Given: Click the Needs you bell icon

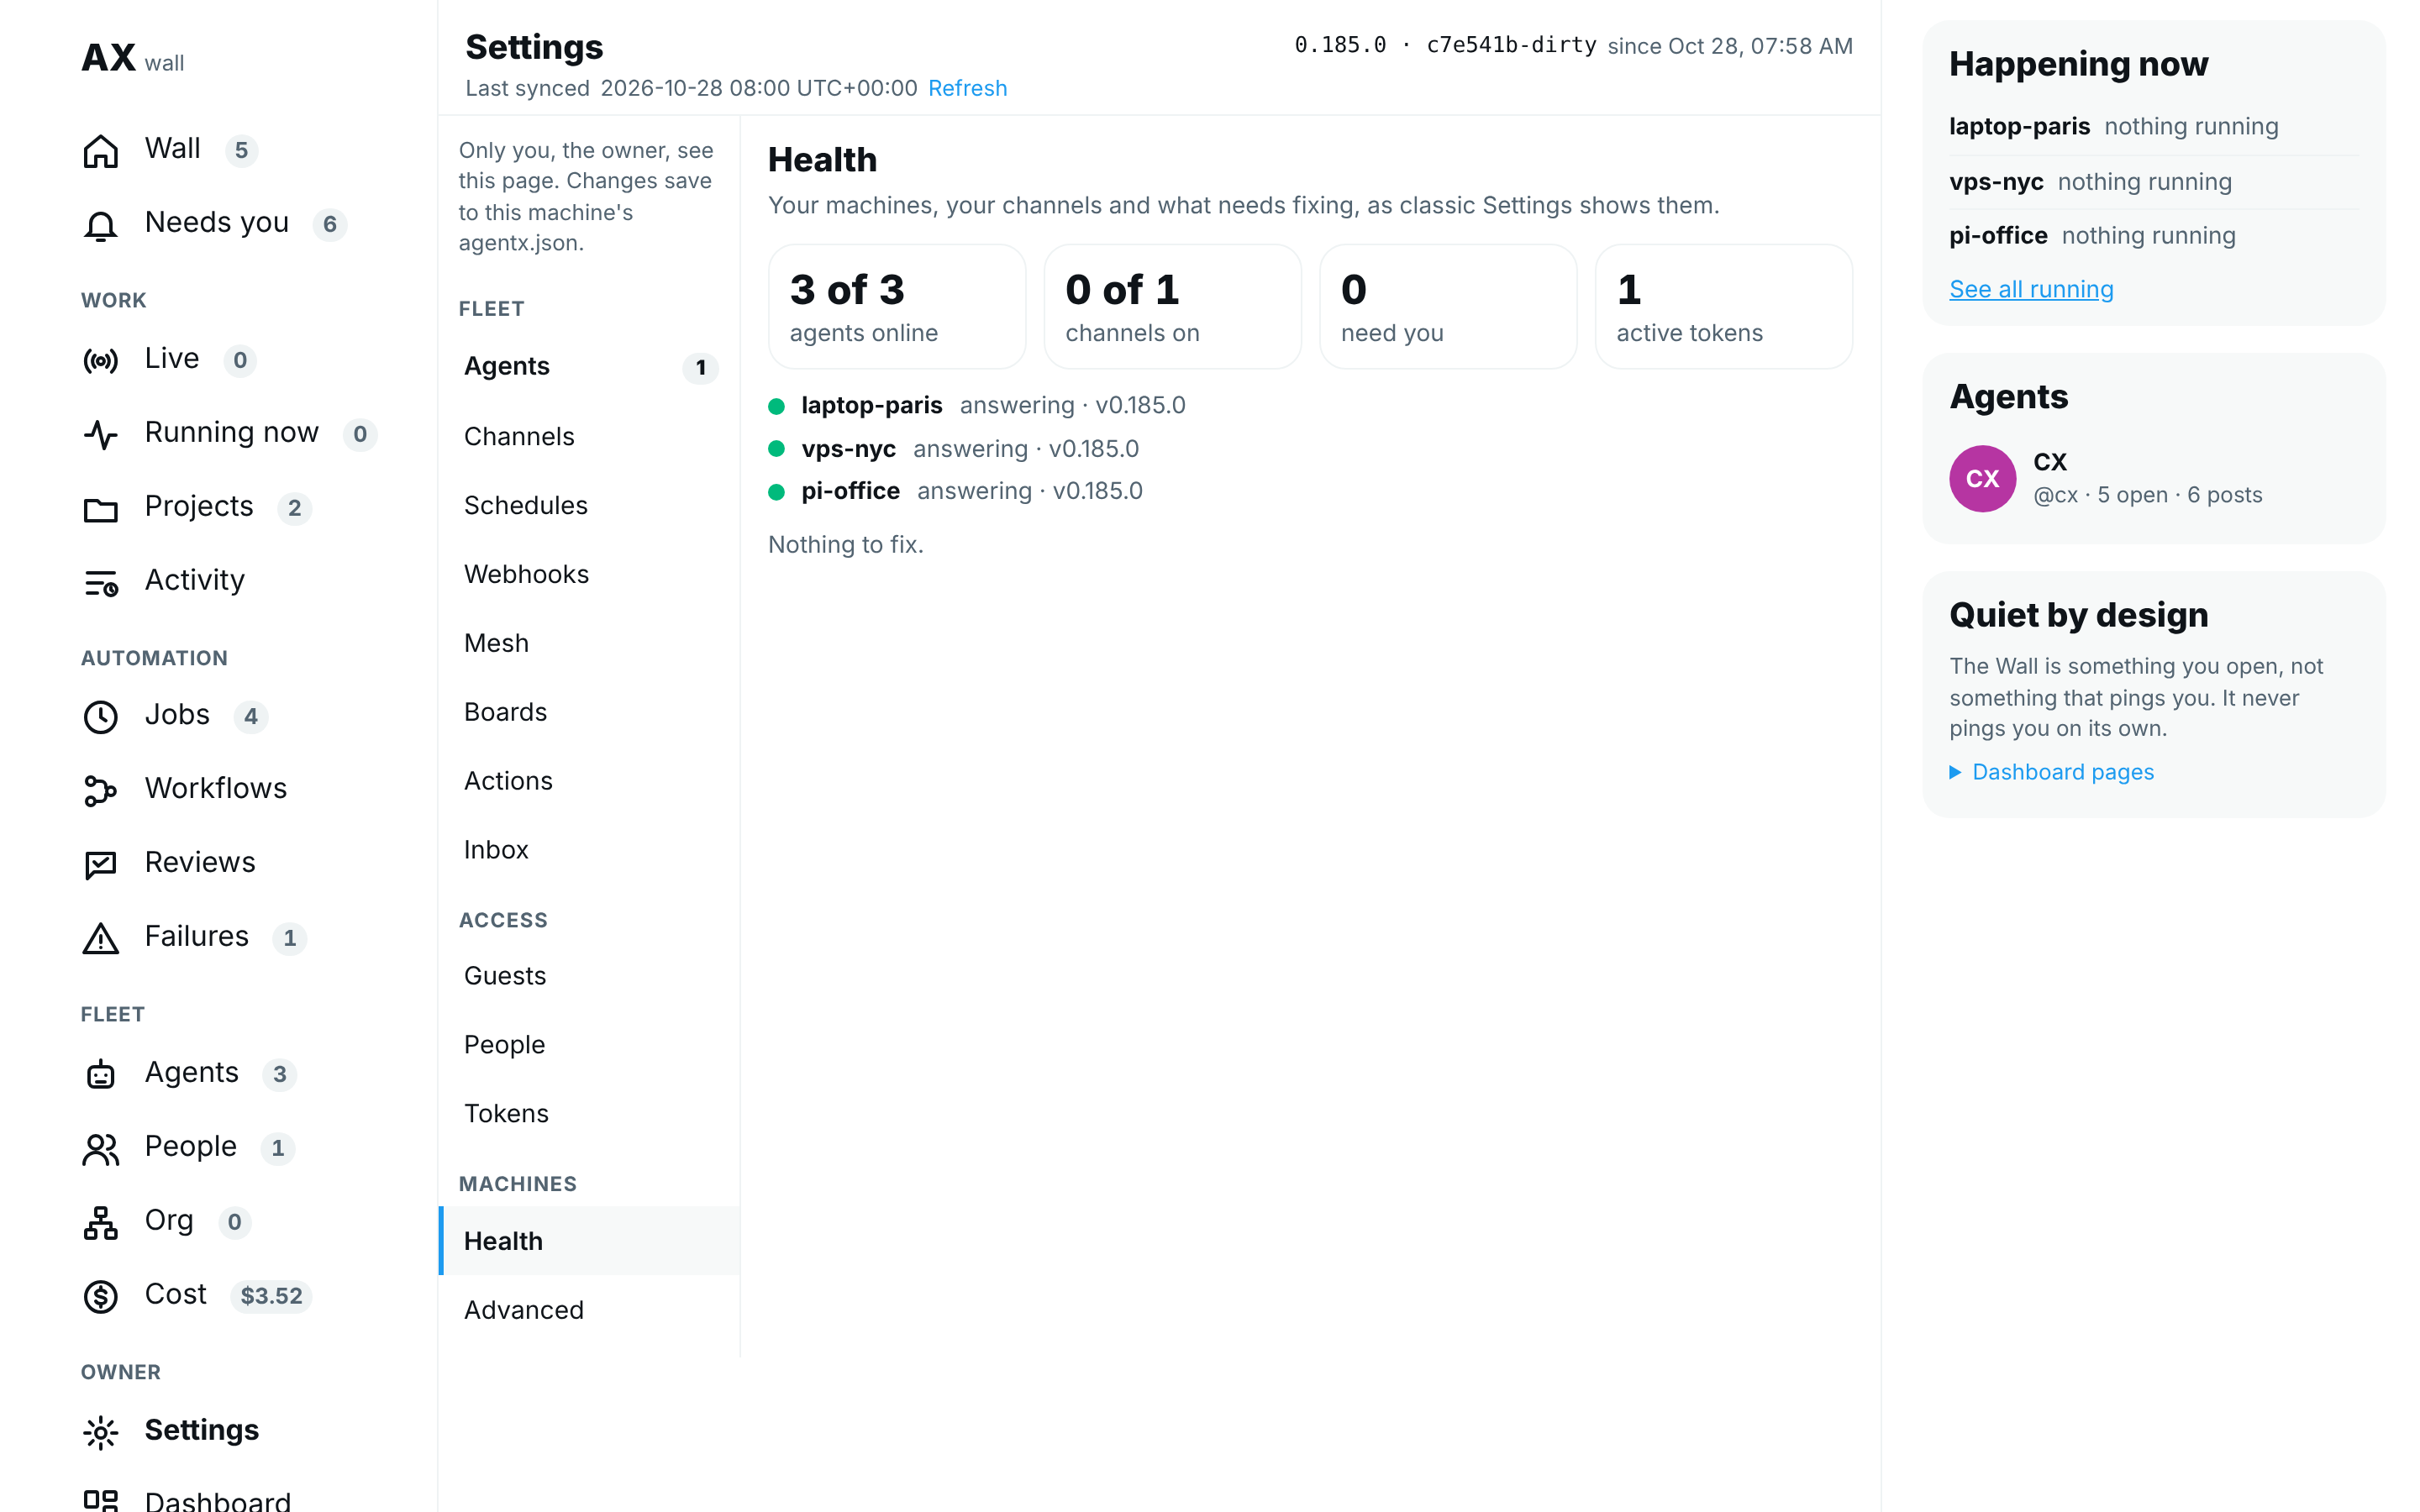Looking at the screenshot, I should [101, 224].
